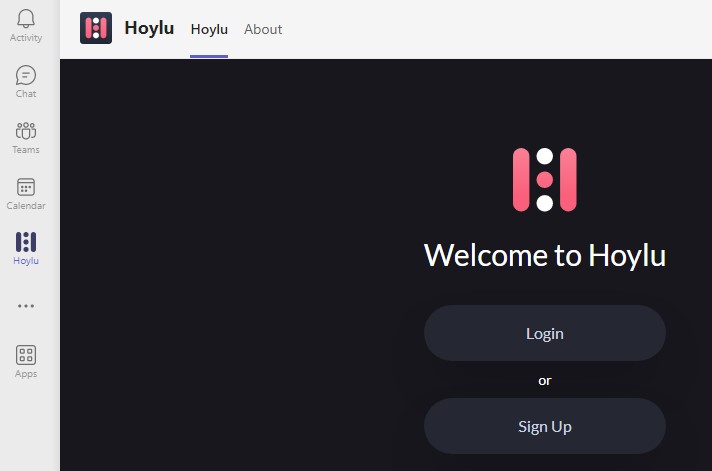
Task: Click the large Hoylu welcome logo
Action: point(544,180)
